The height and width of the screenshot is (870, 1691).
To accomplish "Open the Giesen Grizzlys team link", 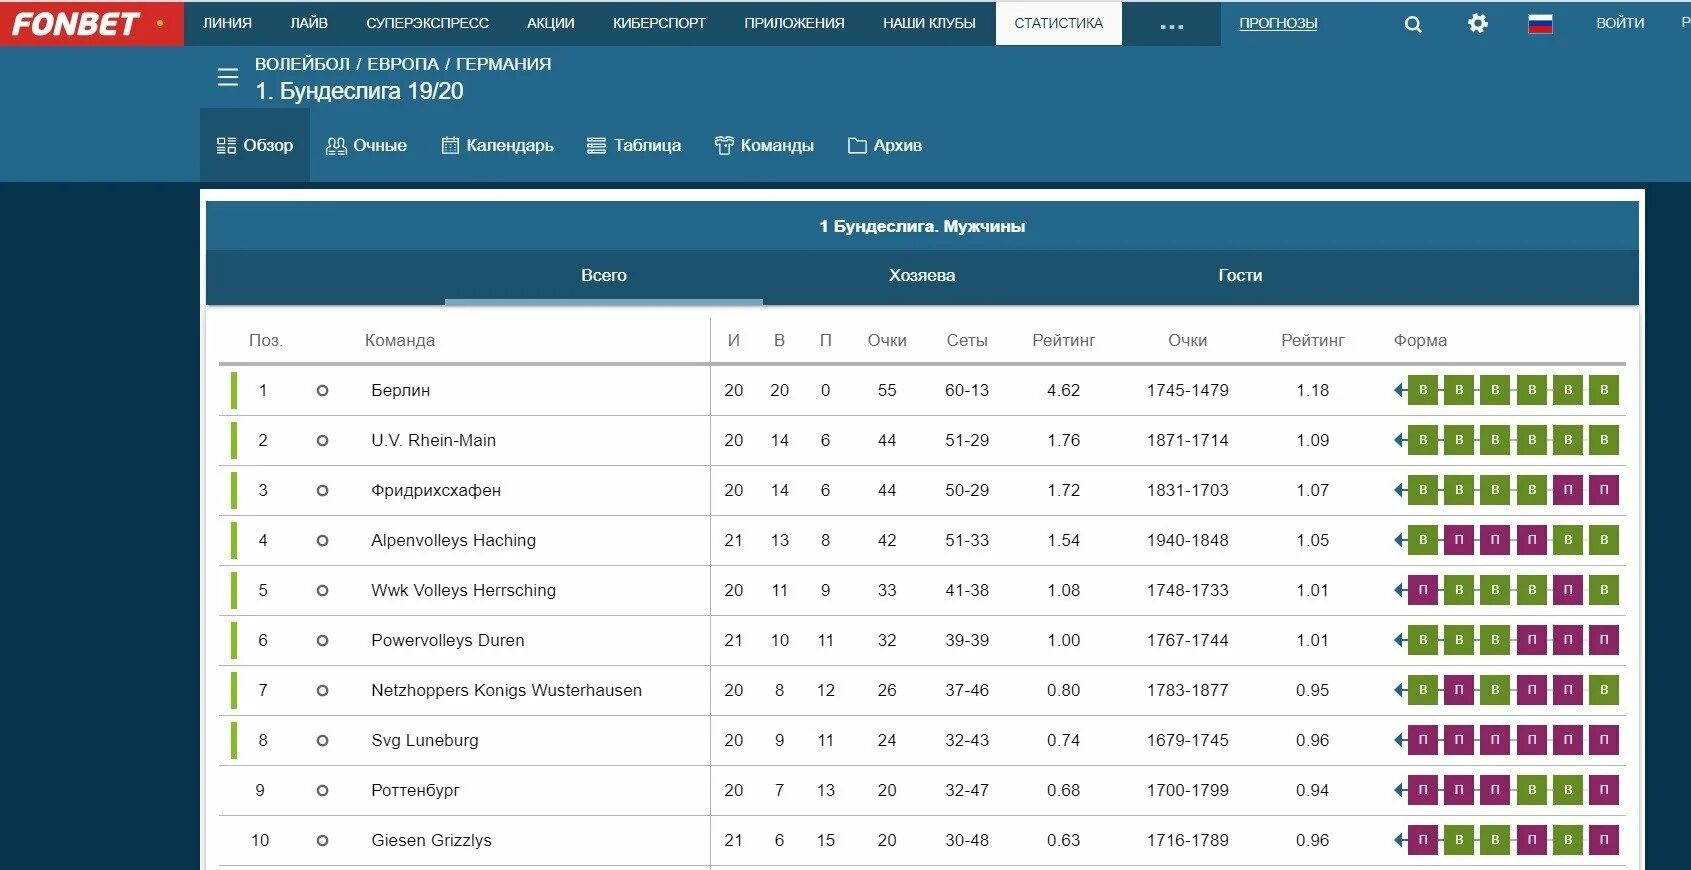I will tap(431, 840).
